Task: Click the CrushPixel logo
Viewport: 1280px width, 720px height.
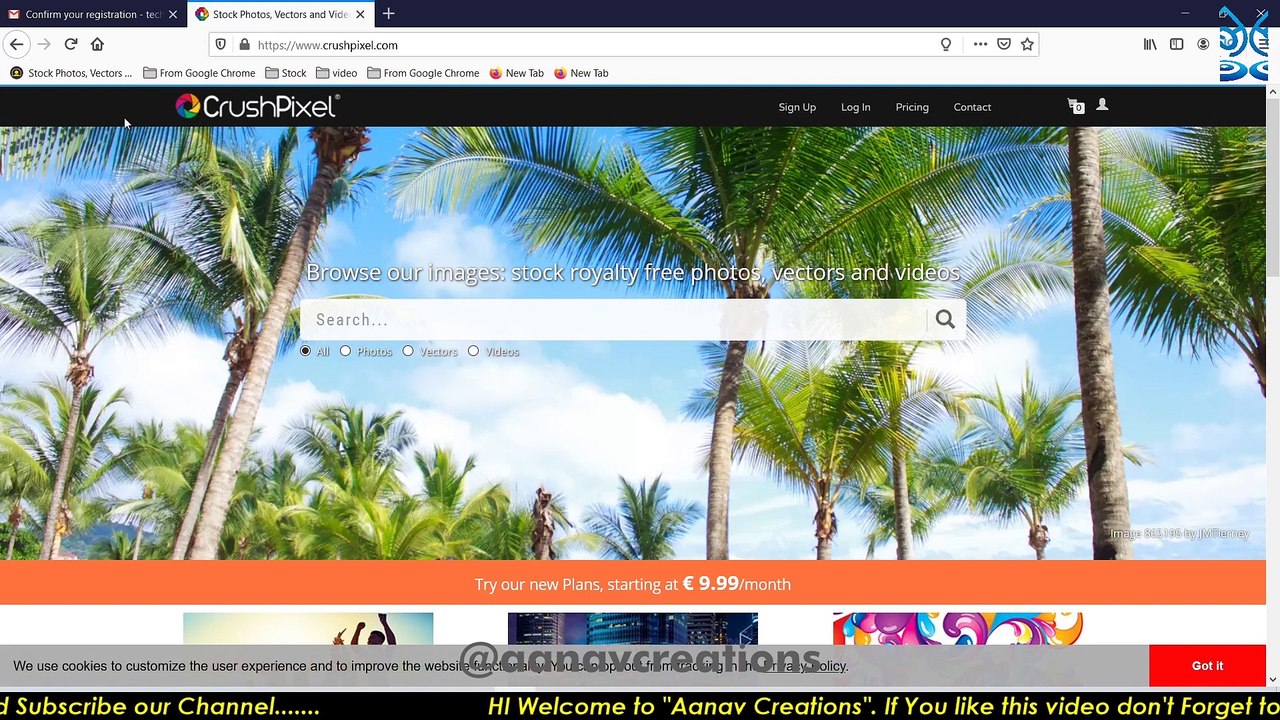Action: point(258,106)
